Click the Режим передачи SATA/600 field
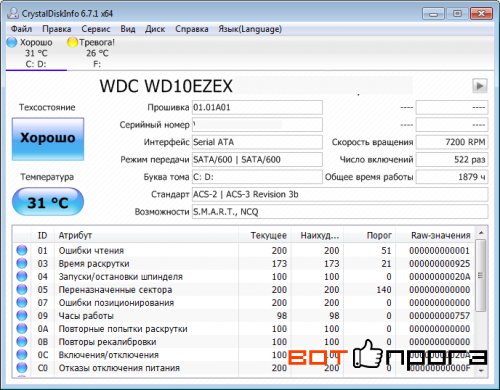 pyautogui.click(x=257, y=159)
